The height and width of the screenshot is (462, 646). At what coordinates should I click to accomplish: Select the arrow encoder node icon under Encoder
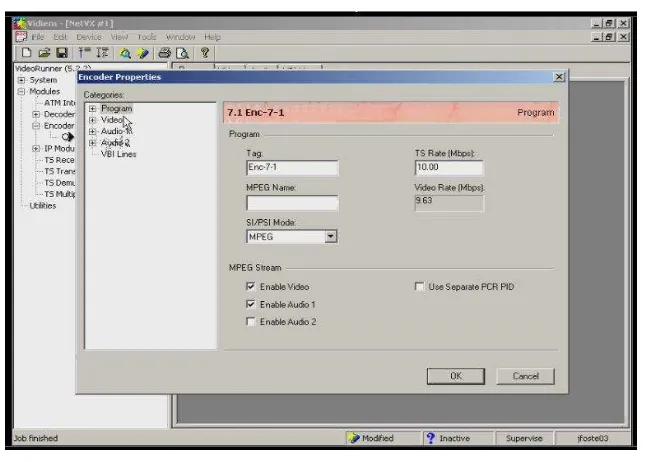(68, 137)
